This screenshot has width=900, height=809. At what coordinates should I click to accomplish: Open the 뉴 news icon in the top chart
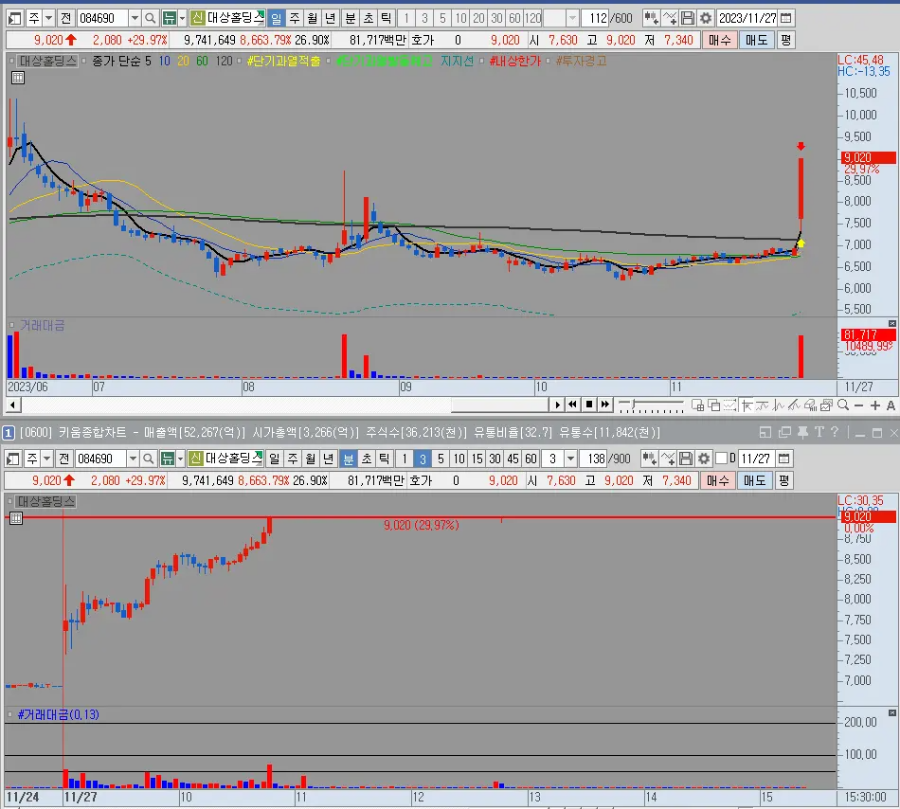(x=169, y=18)
